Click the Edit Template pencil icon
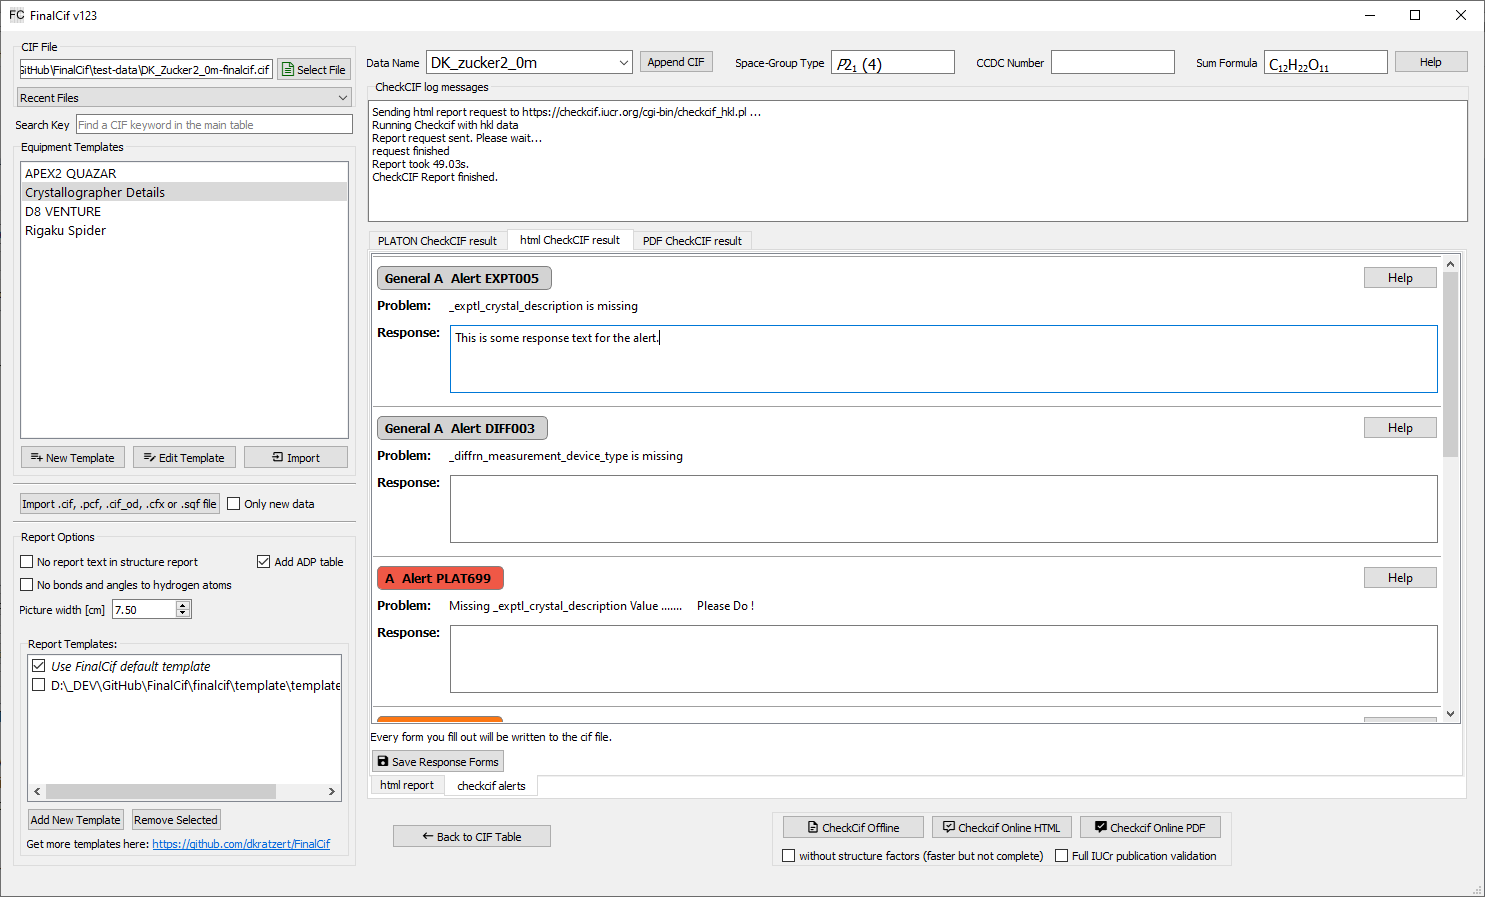The height and width of the screenshot is (897, 1485). pyautogui.click(x=149, y=457)
